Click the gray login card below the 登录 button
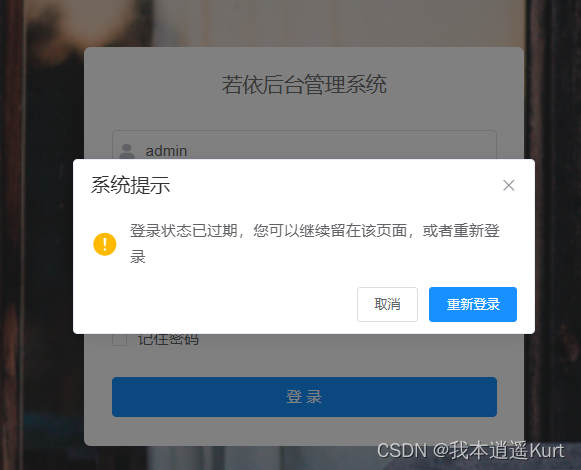The width and height of the screenshot is (581, 470). coord(304,431)
